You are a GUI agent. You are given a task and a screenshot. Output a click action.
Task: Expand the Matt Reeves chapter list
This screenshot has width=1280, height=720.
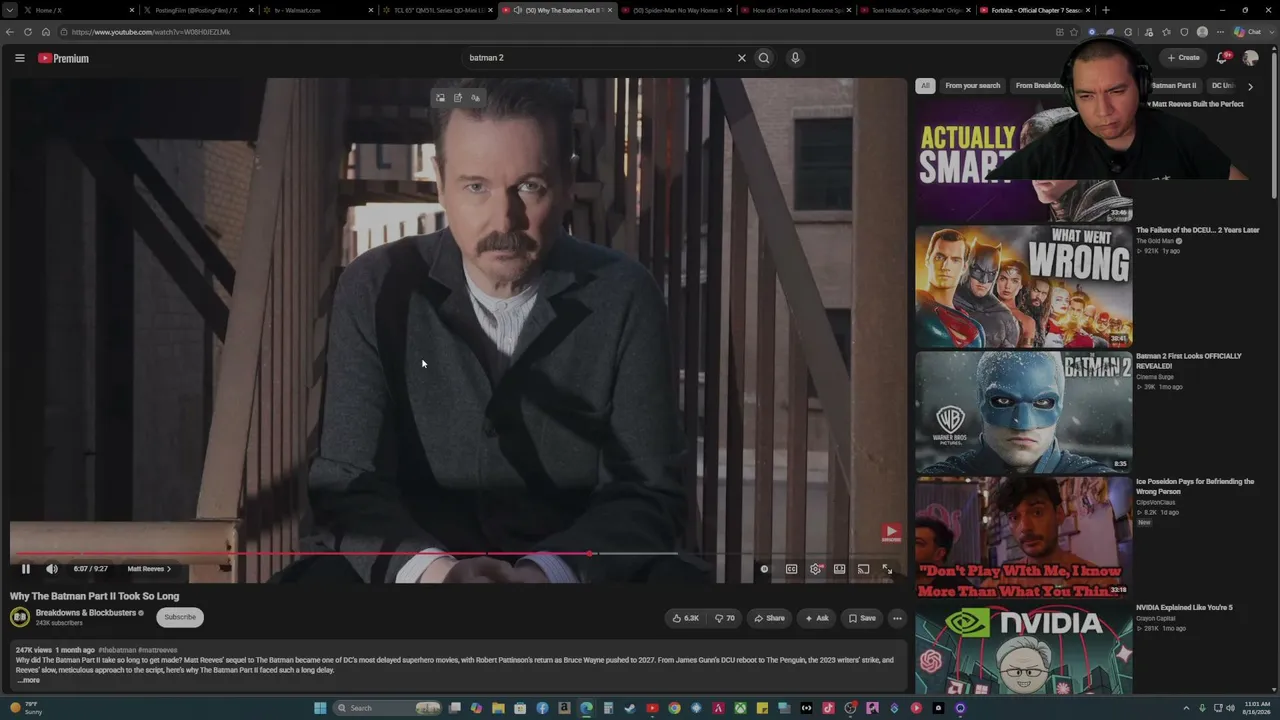[x=149, y=569]
